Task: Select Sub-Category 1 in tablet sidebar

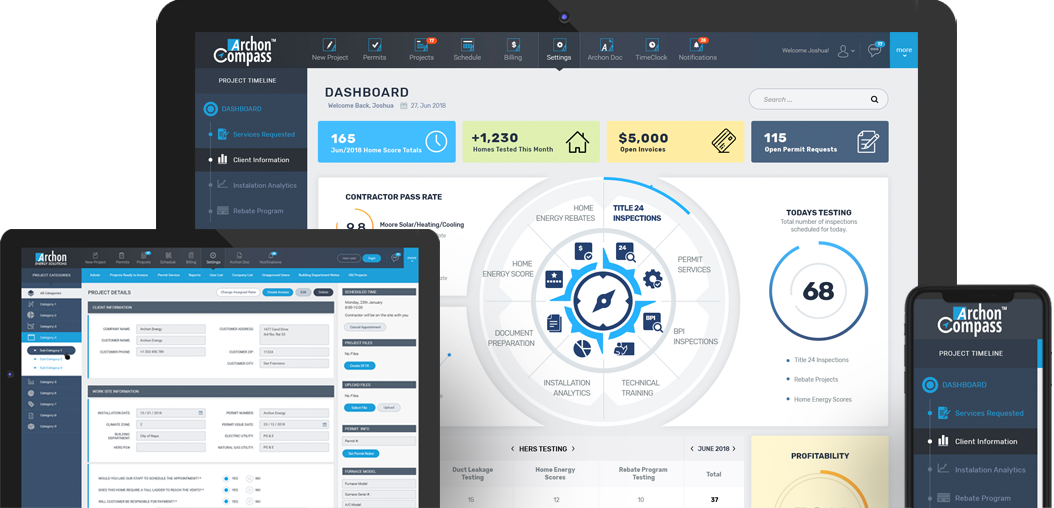Action: [51, 350]
